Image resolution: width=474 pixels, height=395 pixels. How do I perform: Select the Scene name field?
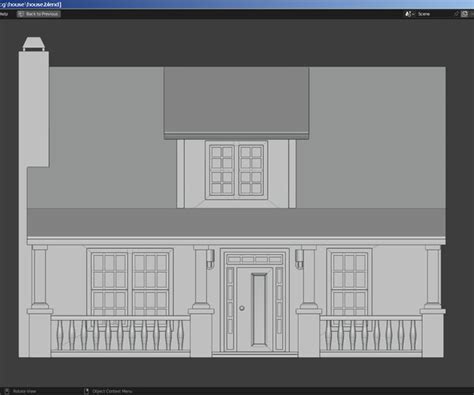click(435, 14)
